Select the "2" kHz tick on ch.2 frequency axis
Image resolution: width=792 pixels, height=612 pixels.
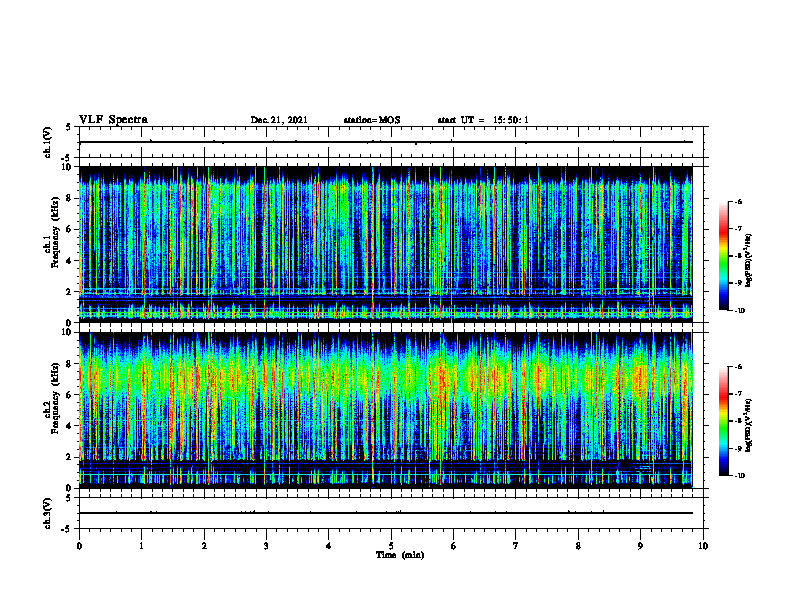tap(69, 457)
